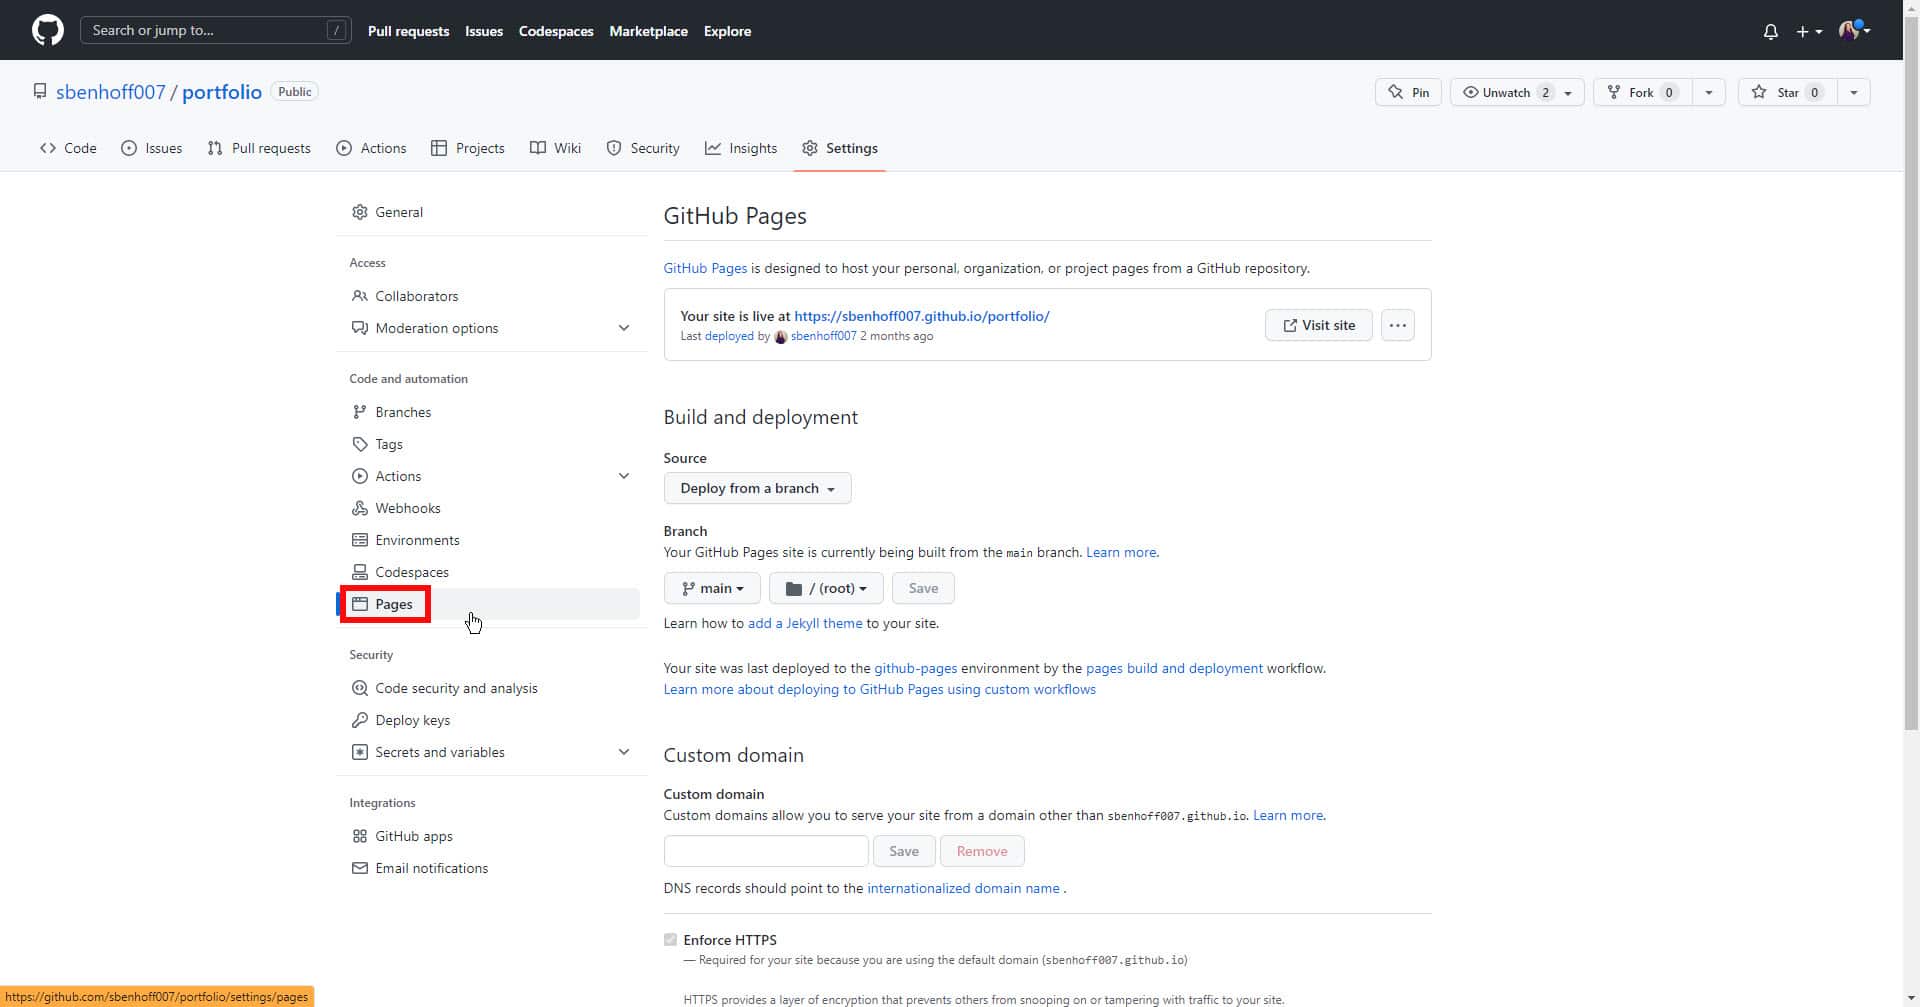Expand Actions settings in sidebar
Screen dimensions: 1920x1007
[490, 476]
